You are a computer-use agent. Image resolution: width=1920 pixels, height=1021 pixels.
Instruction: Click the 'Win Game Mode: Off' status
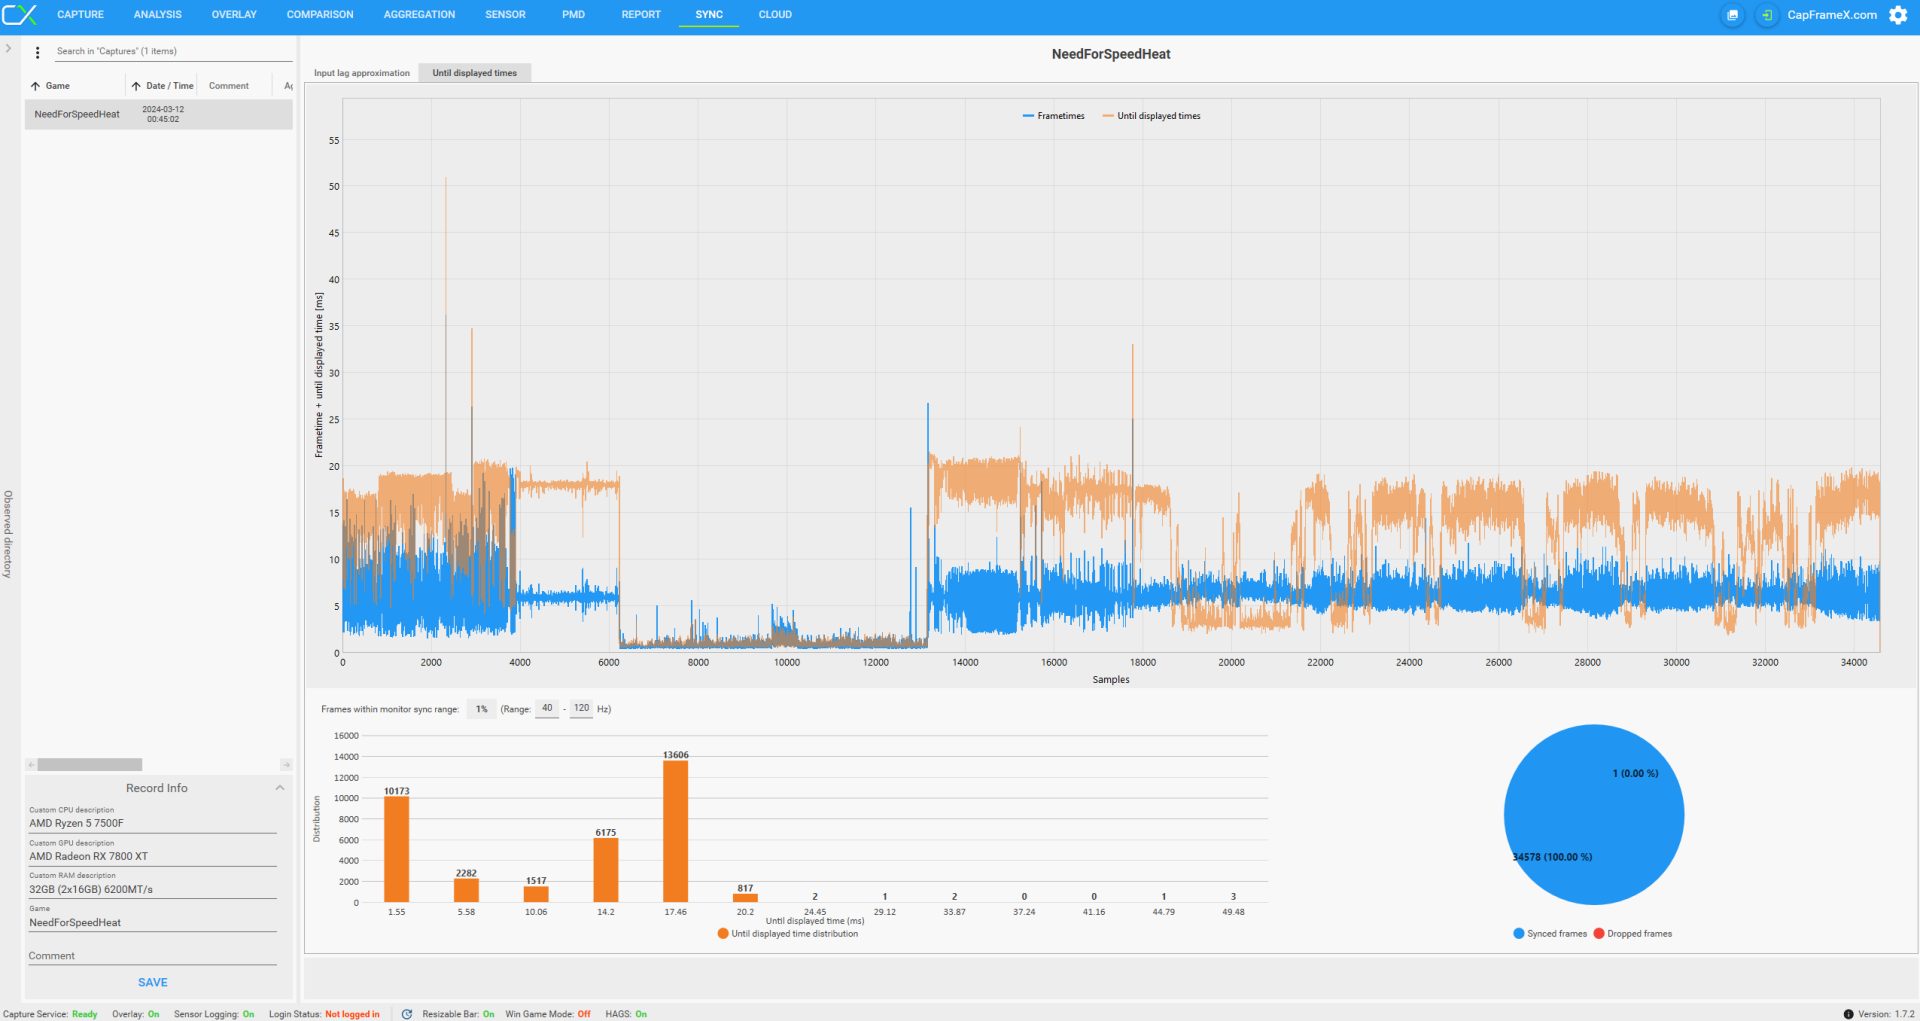548,1014
